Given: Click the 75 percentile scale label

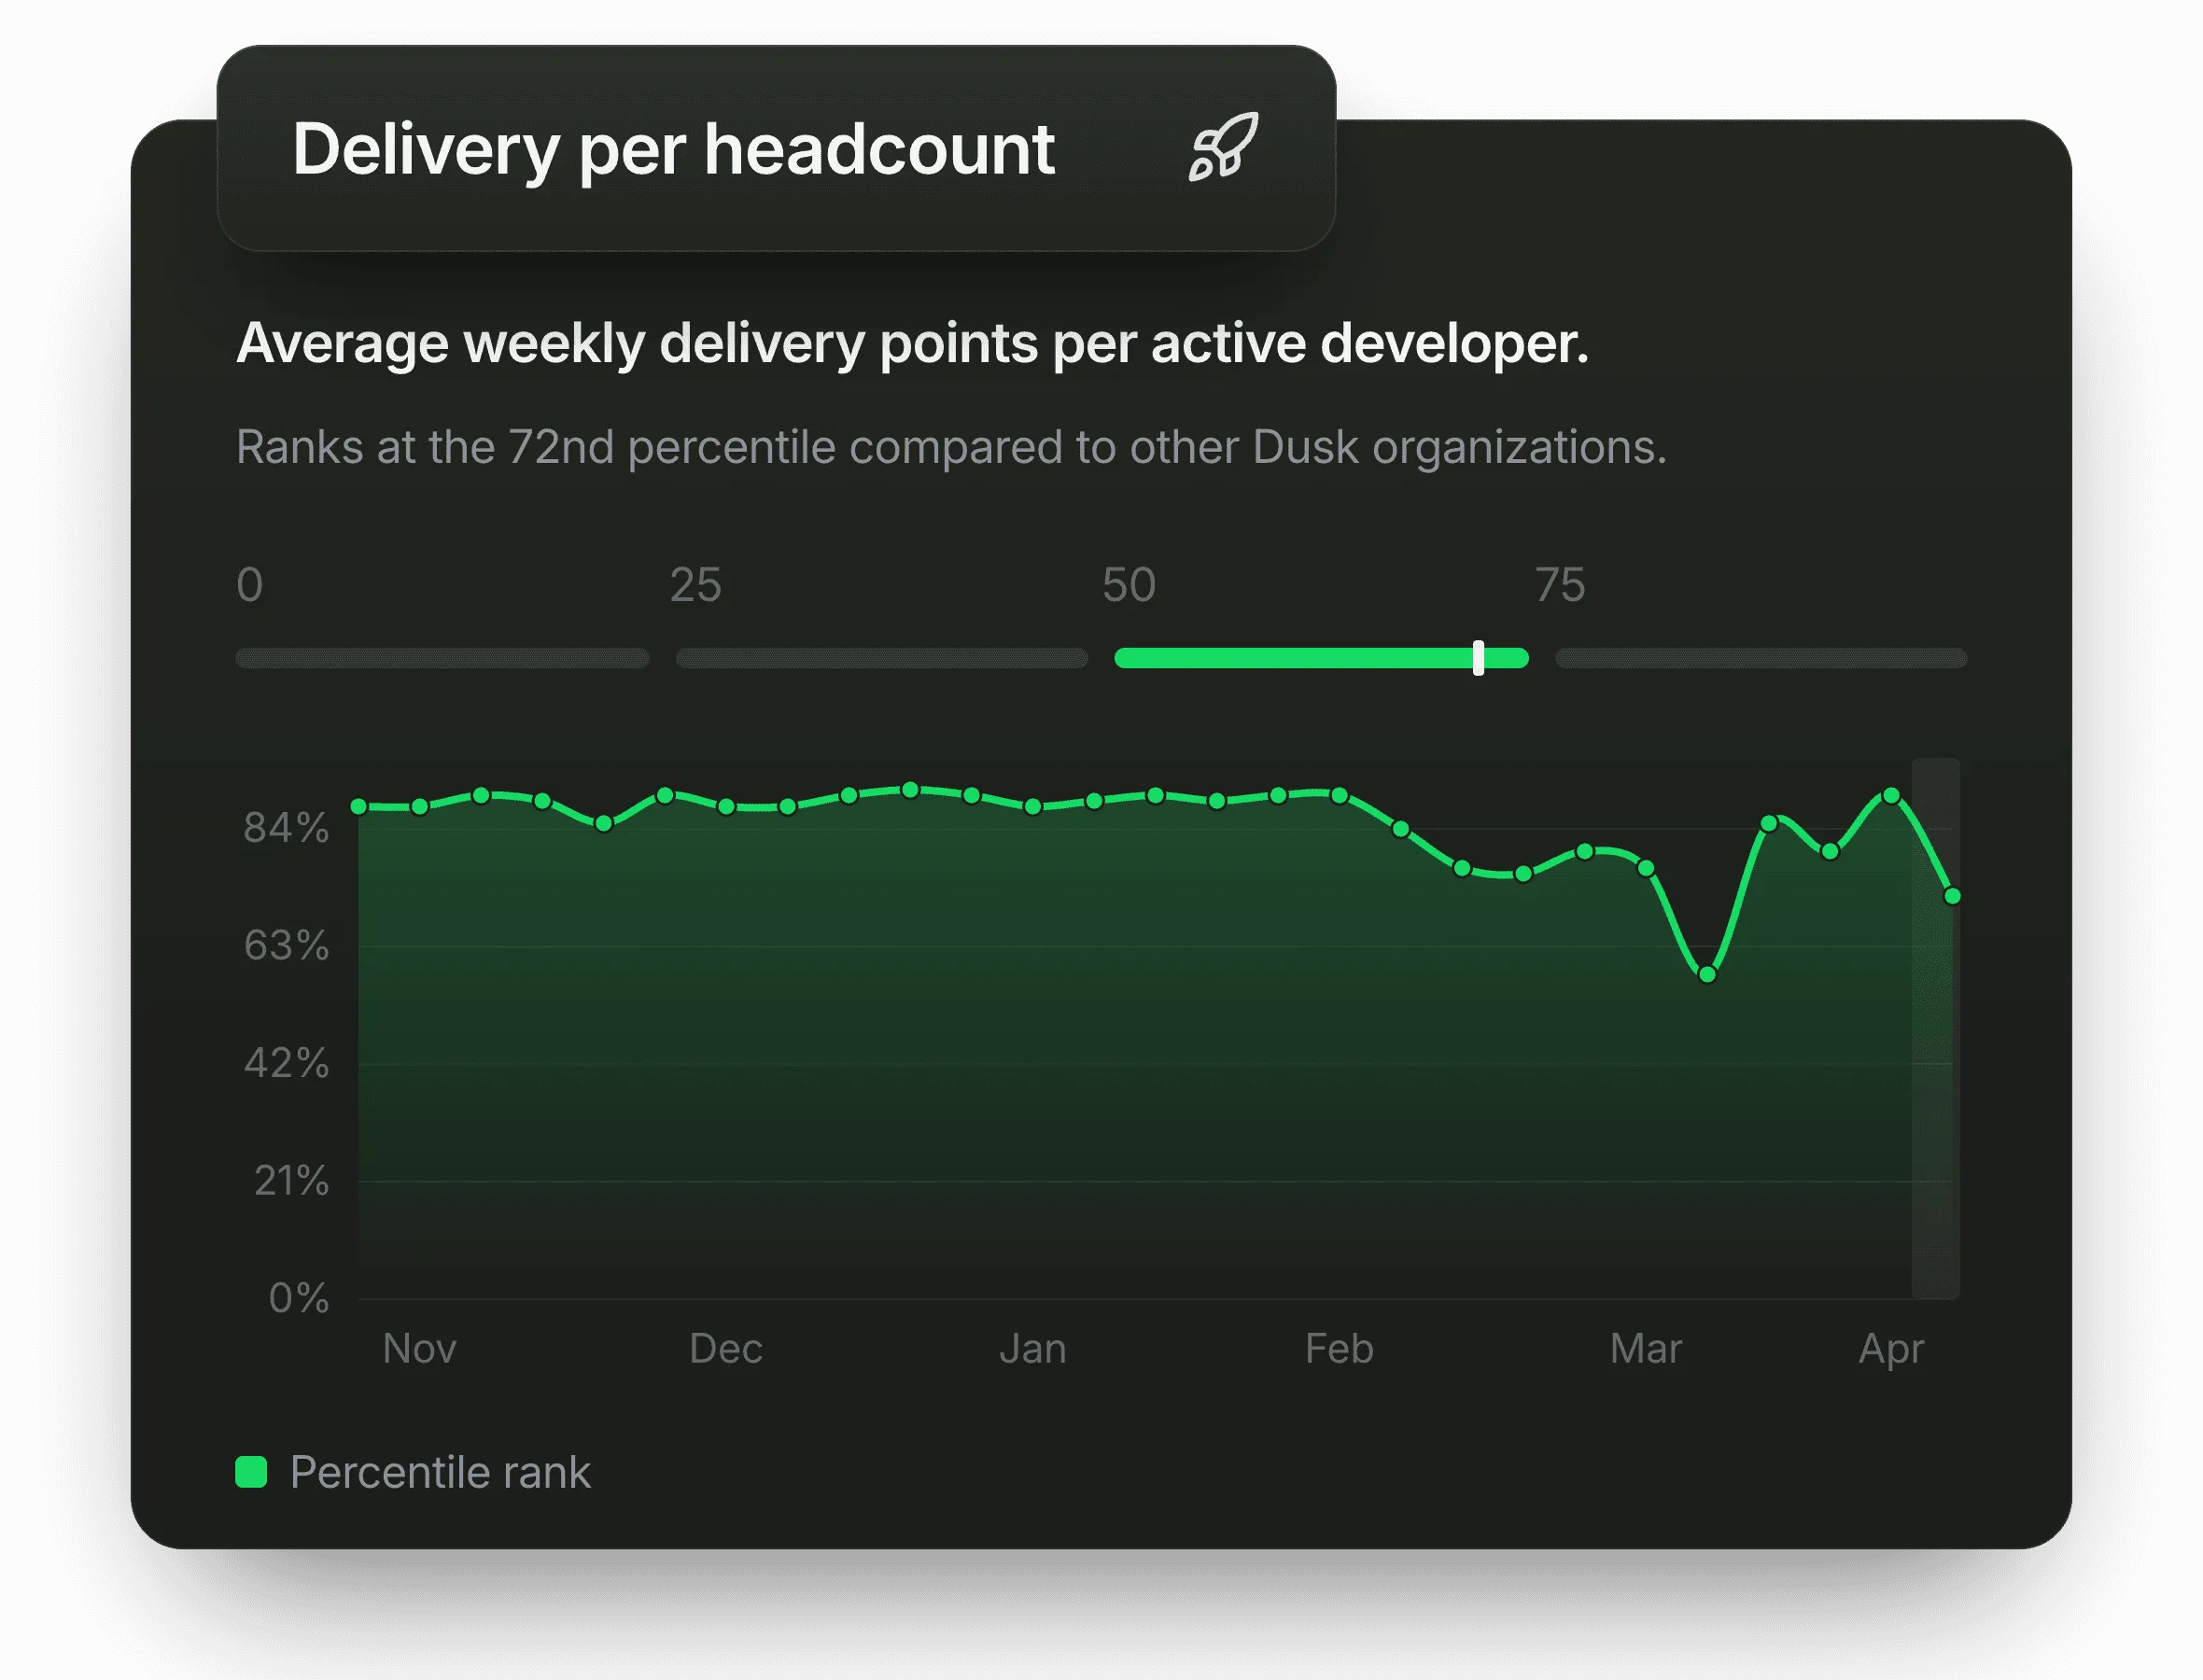Looking at the screenshot, I should (1560, 585).
